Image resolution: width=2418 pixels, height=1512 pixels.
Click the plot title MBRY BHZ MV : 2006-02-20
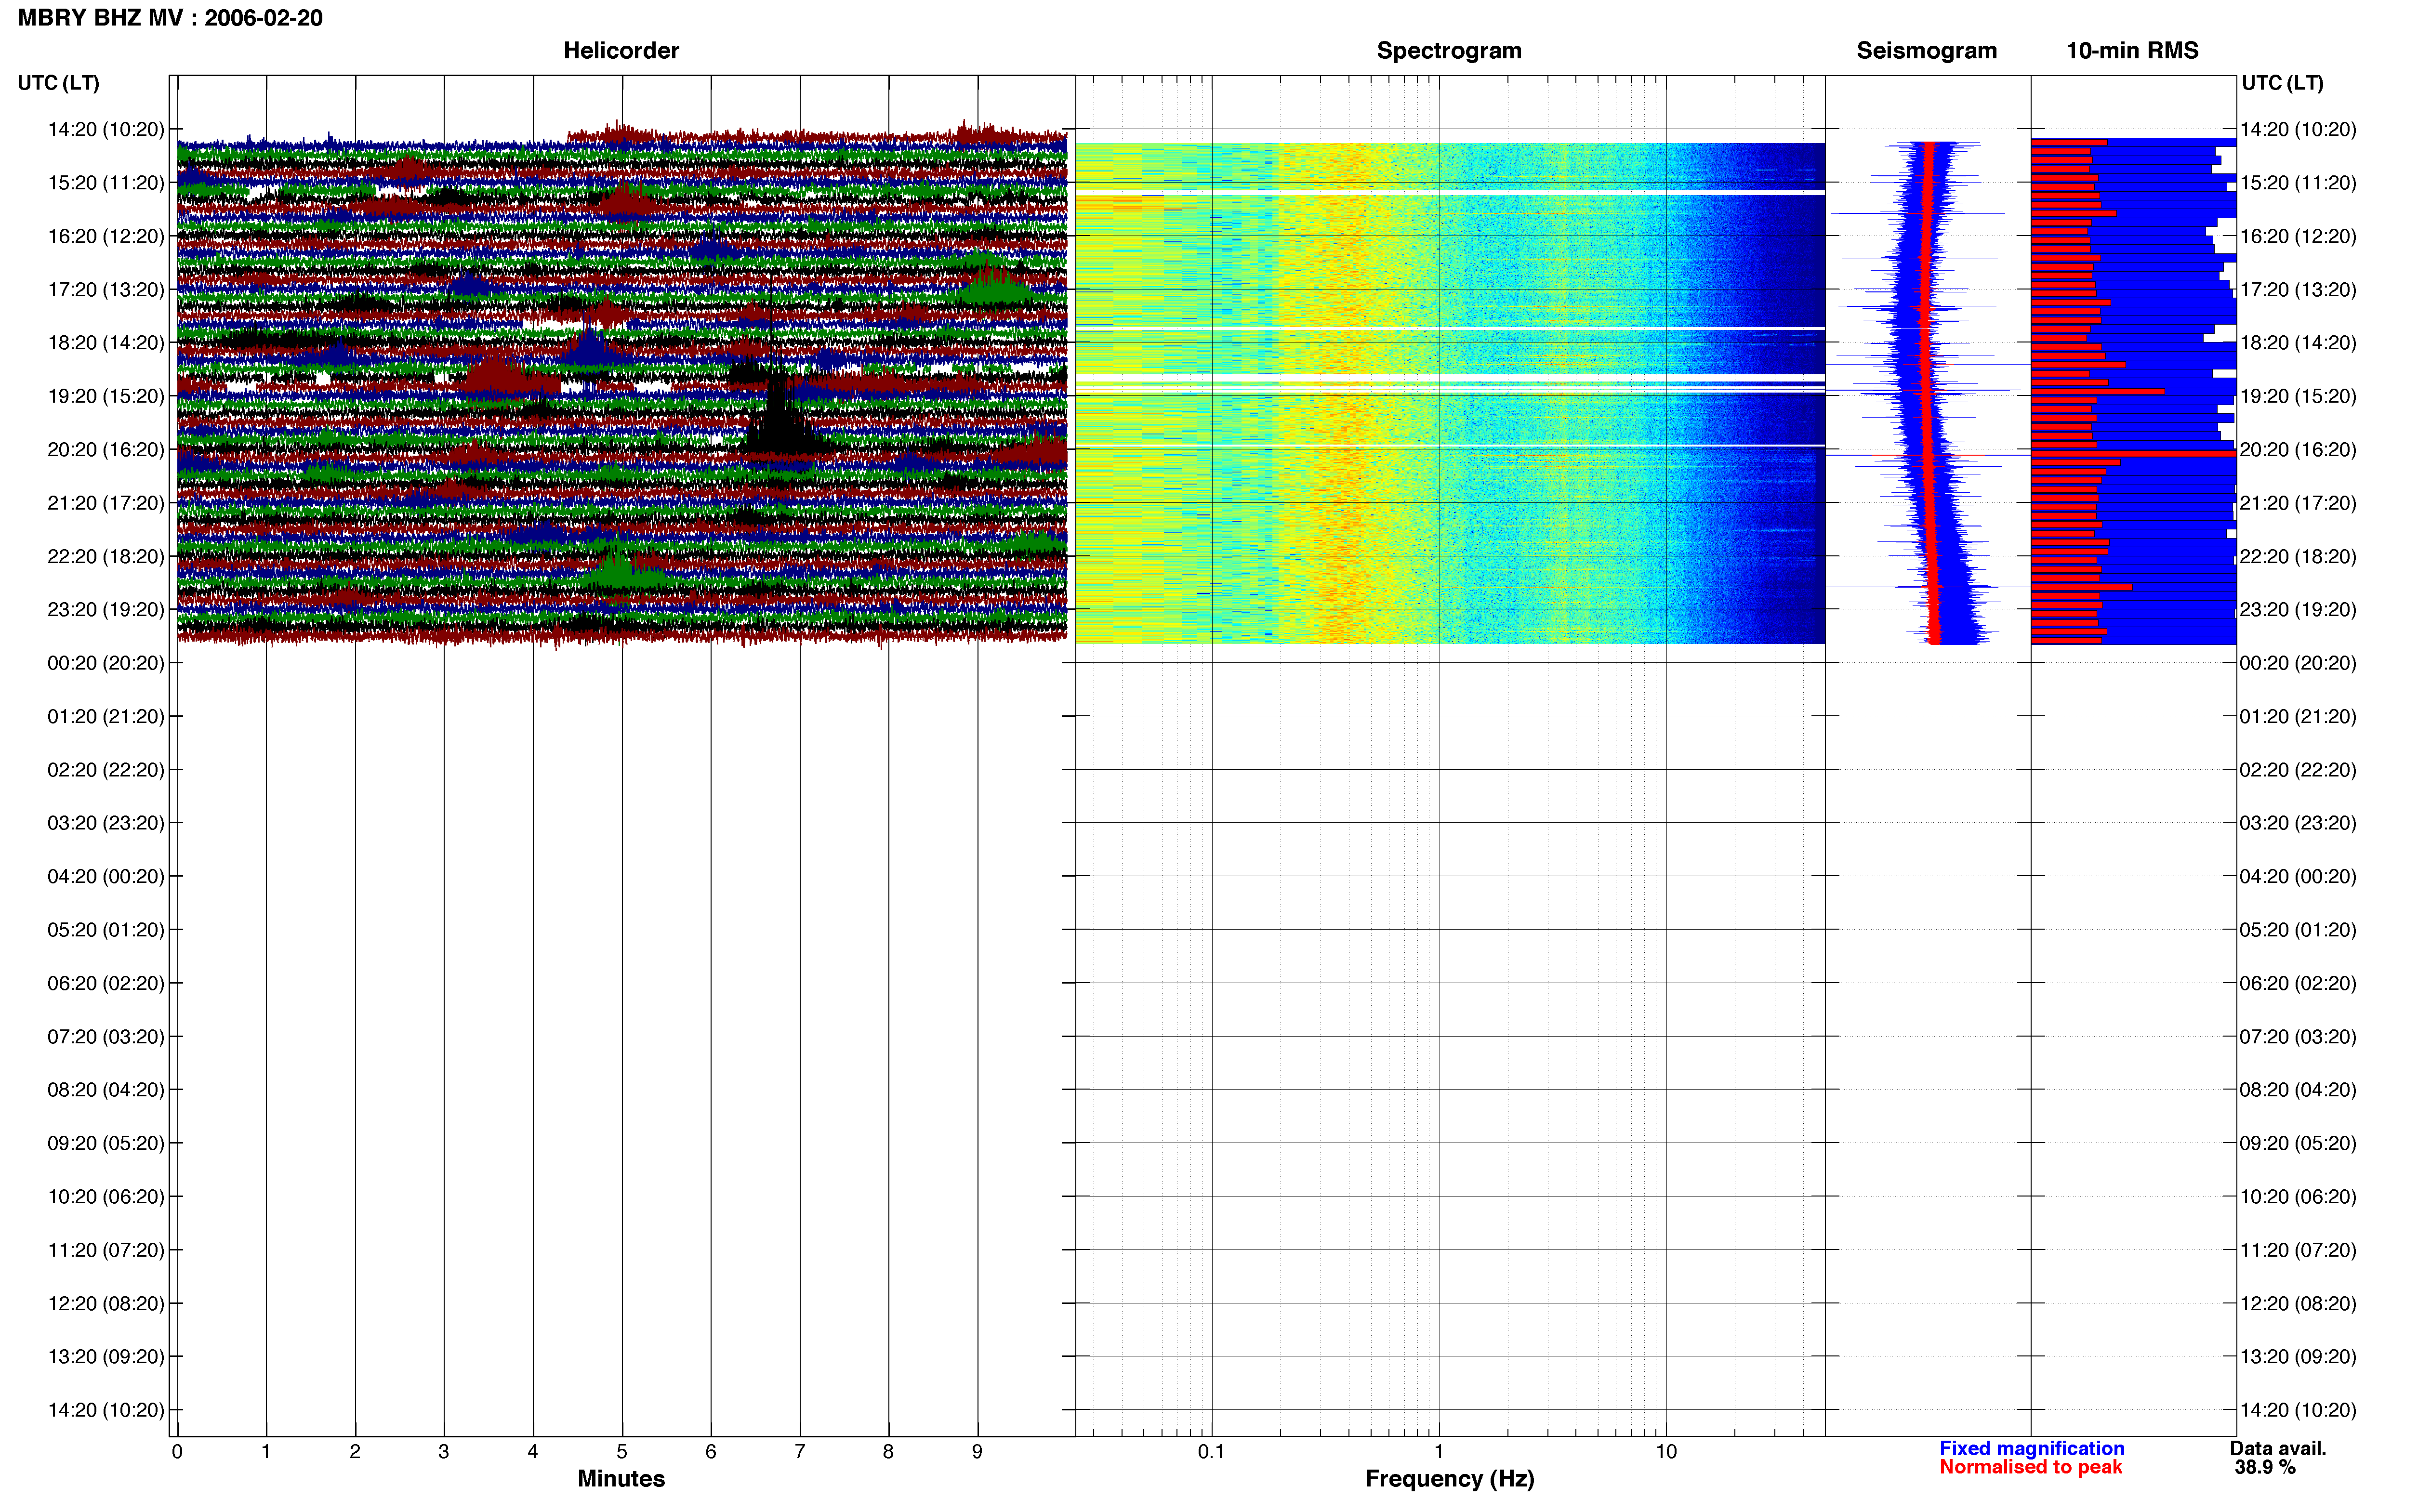tap(170, 18)
